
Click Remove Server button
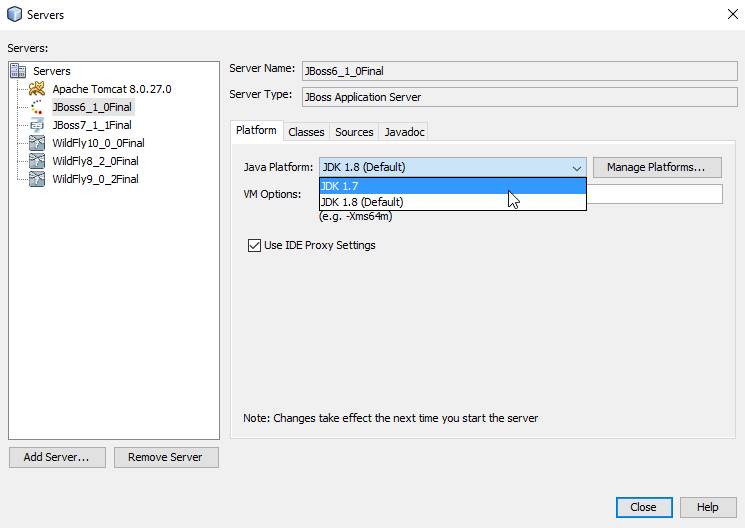pos(166,457)
